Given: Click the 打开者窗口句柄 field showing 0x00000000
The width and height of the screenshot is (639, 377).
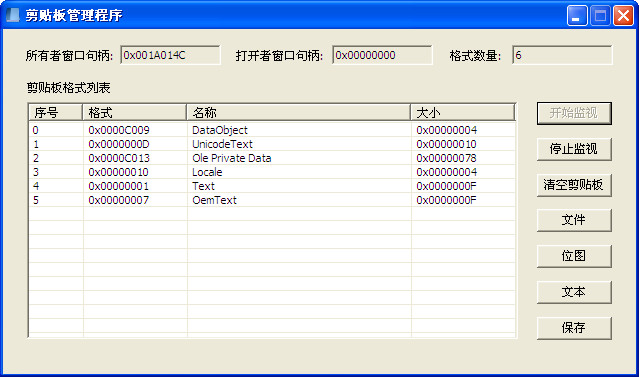Looking at the screenshot, I should [382, 55].
